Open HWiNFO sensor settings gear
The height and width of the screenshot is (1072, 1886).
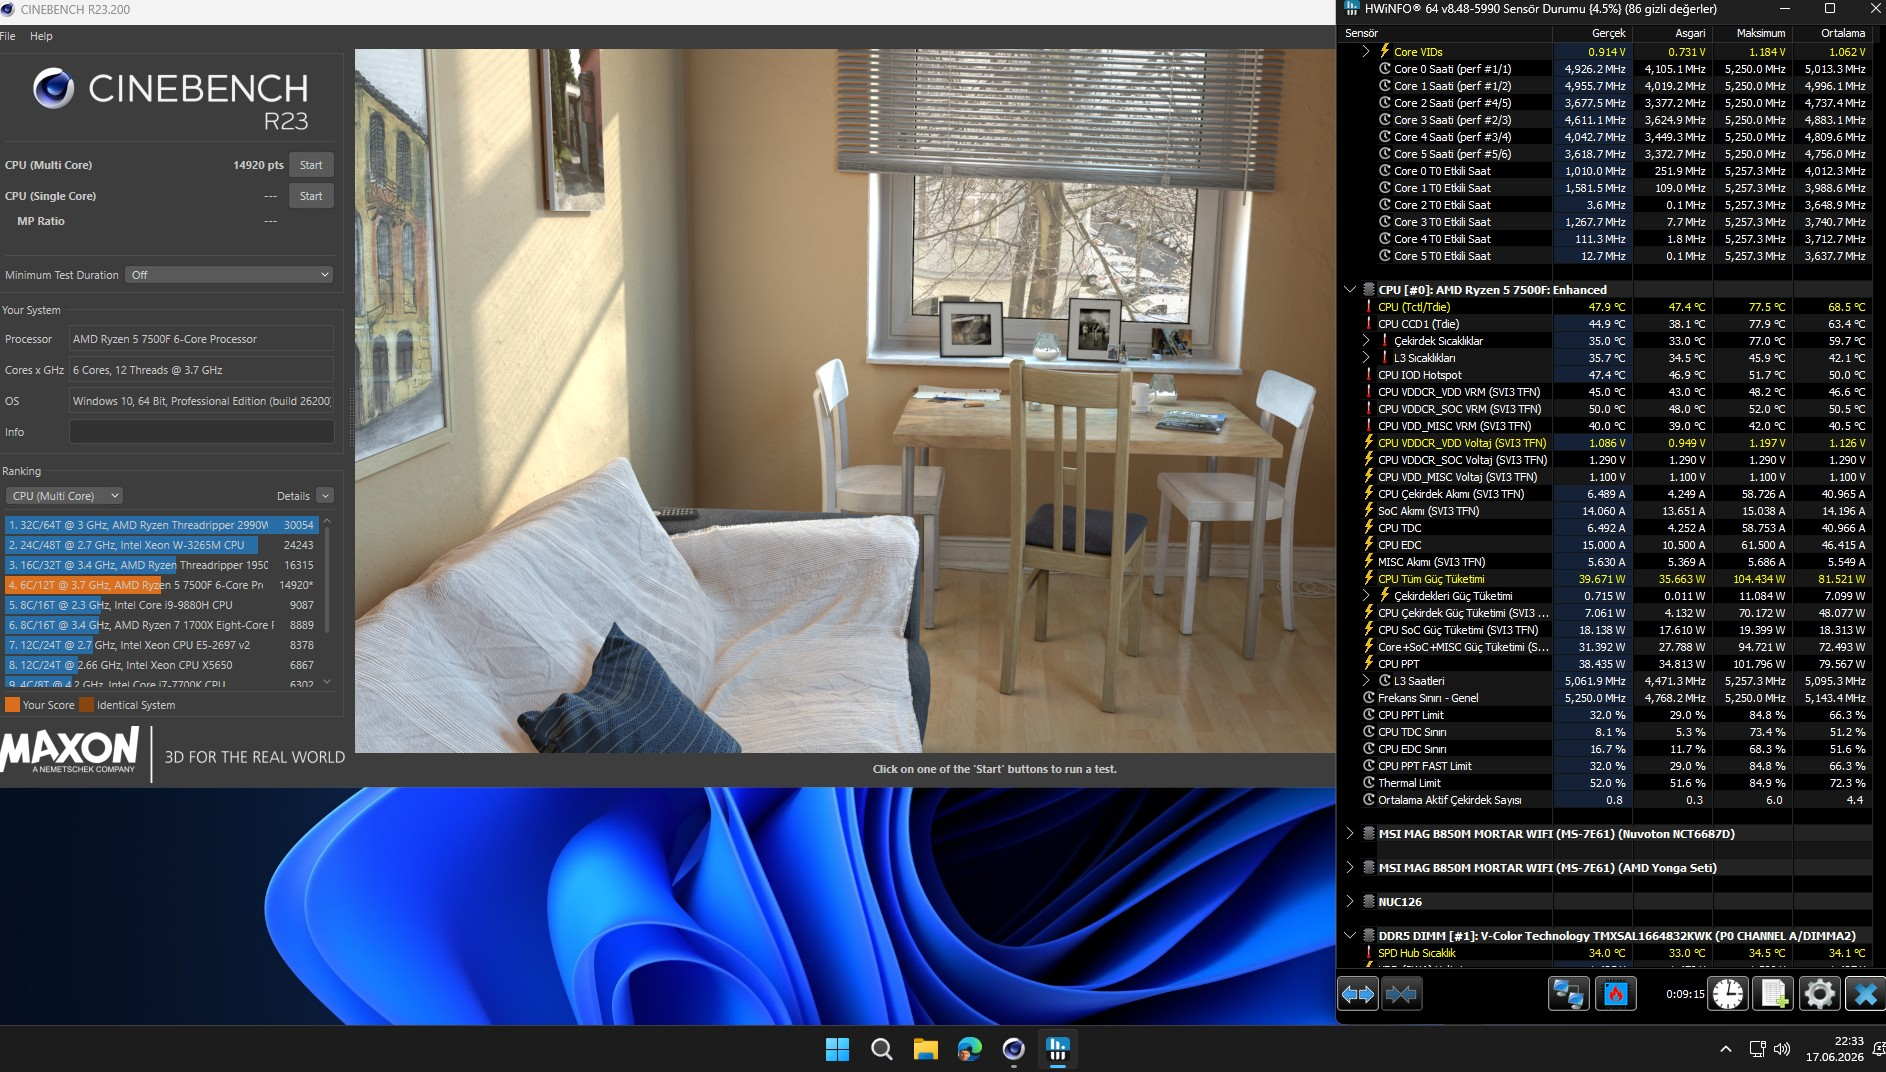click(x=1819, y=994)
